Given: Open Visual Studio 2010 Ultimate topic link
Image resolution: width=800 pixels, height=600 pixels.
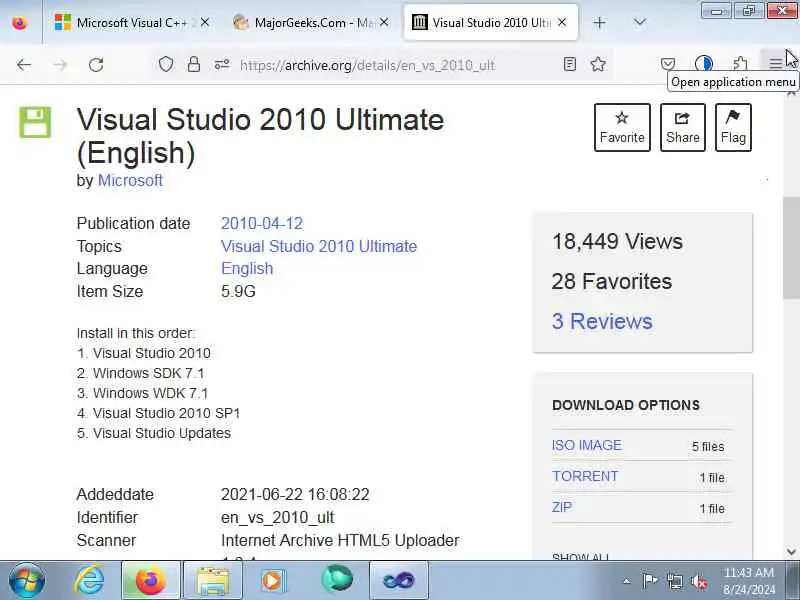Looking at the screenshot, I should click(319, 246).
